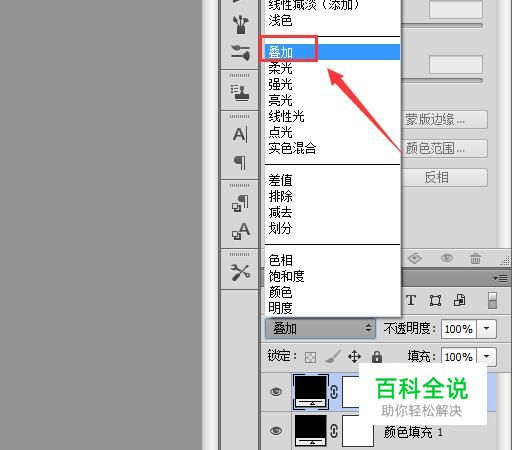Filter layers by type layers (T icon)
The height and width of the screenshot is (450, 512).
(x=411, y=300)
